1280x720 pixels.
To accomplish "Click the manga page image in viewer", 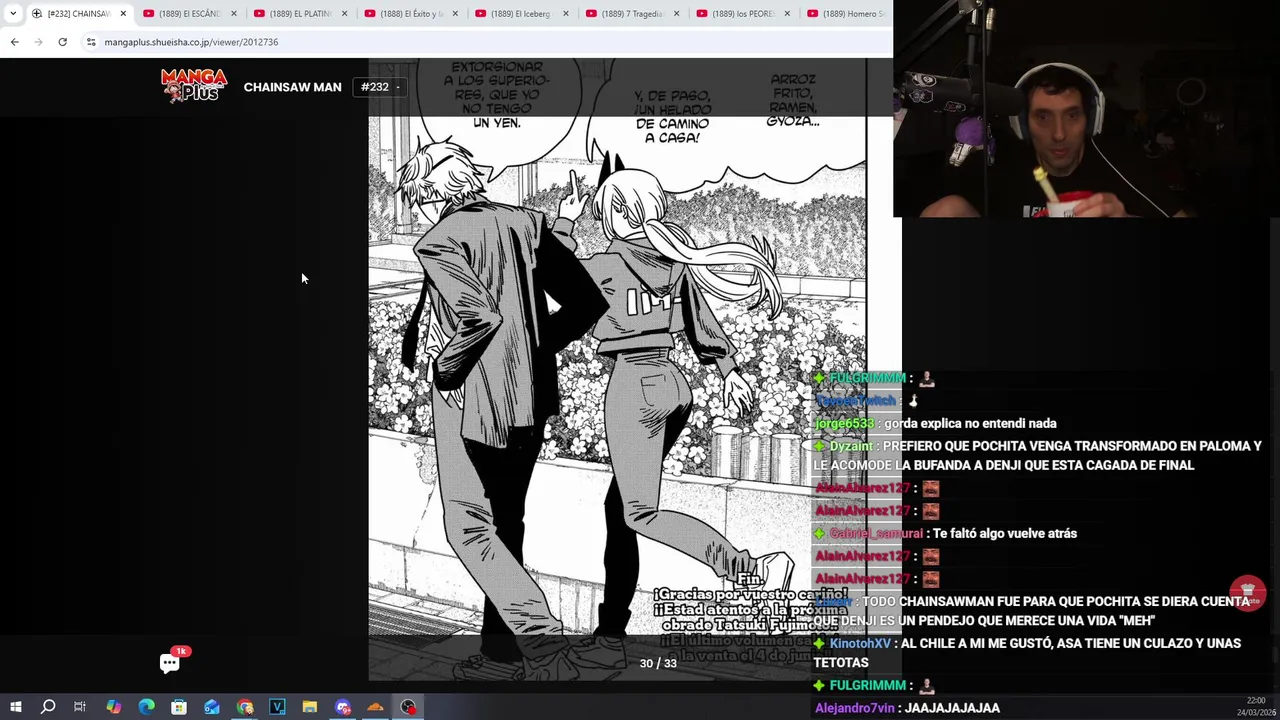I will (x=617, y=370).
